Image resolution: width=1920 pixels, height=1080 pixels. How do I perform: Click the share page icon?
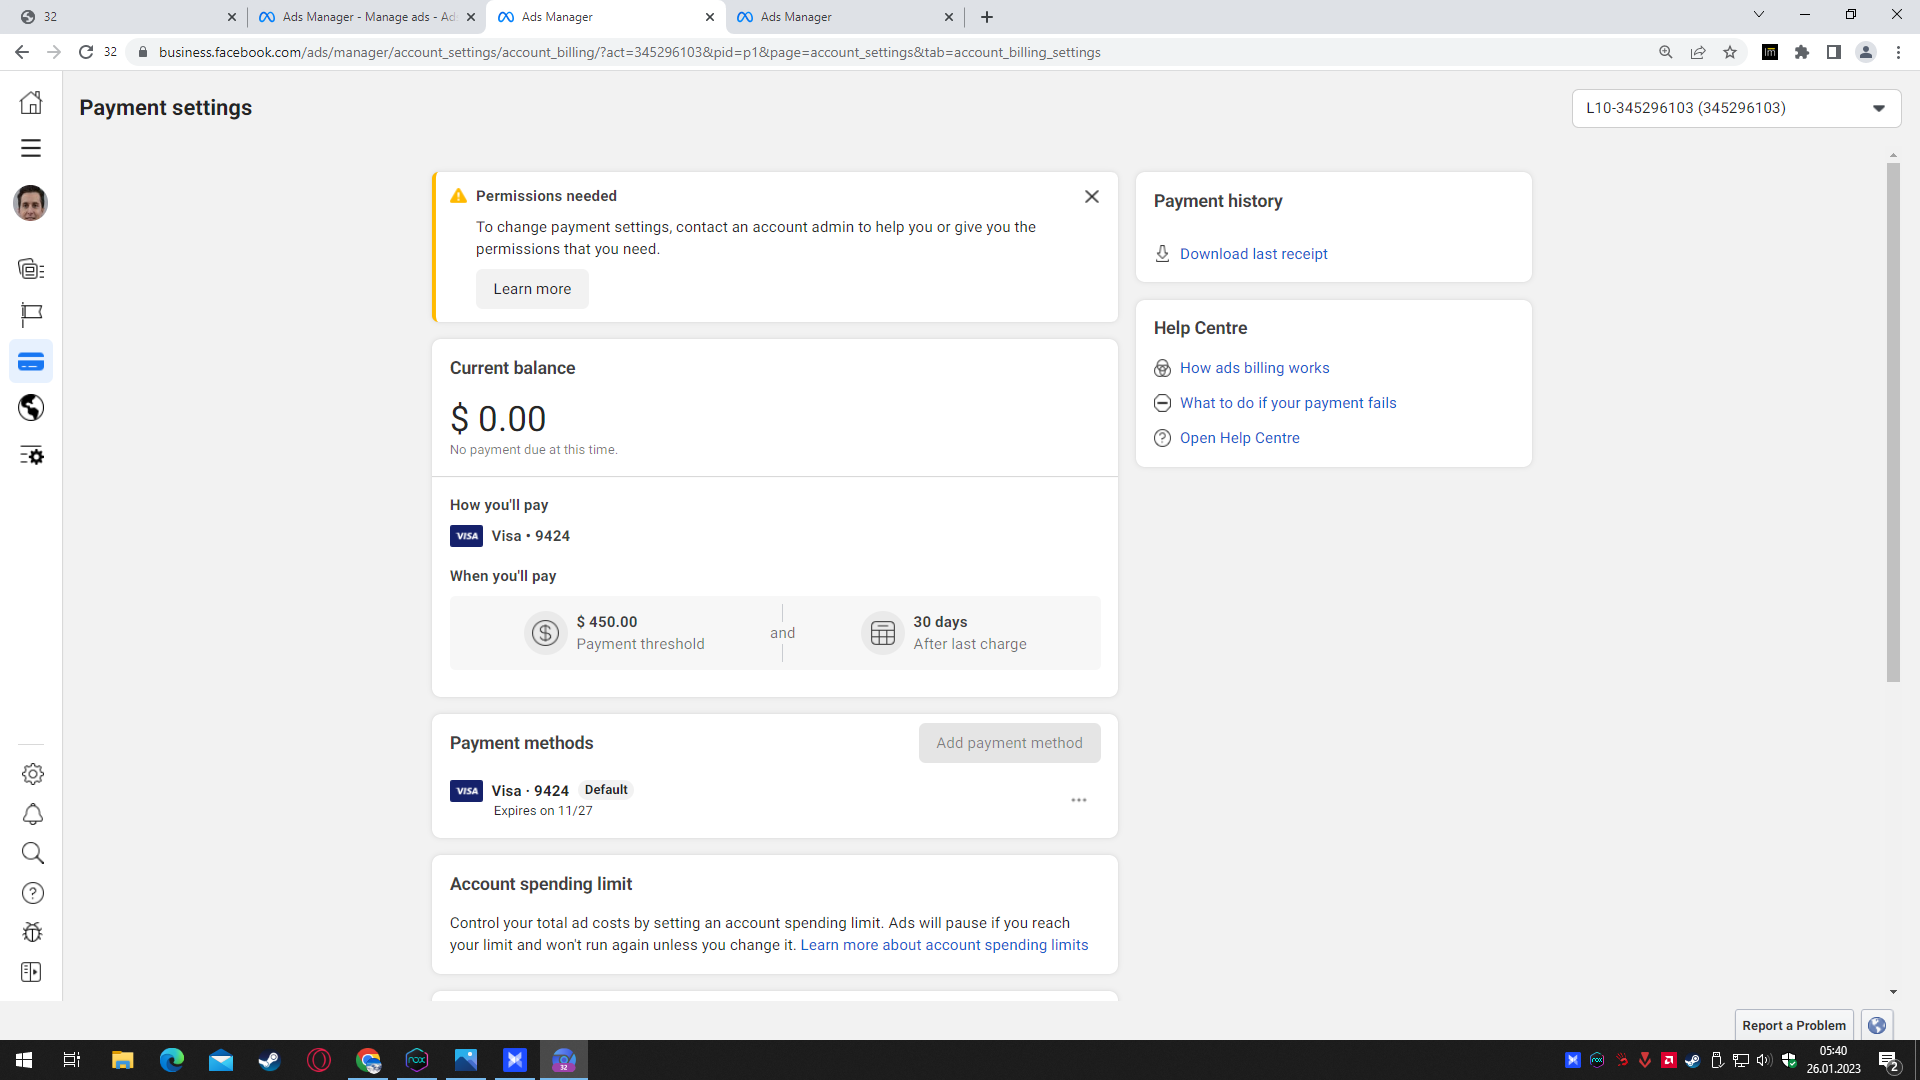1698,52
